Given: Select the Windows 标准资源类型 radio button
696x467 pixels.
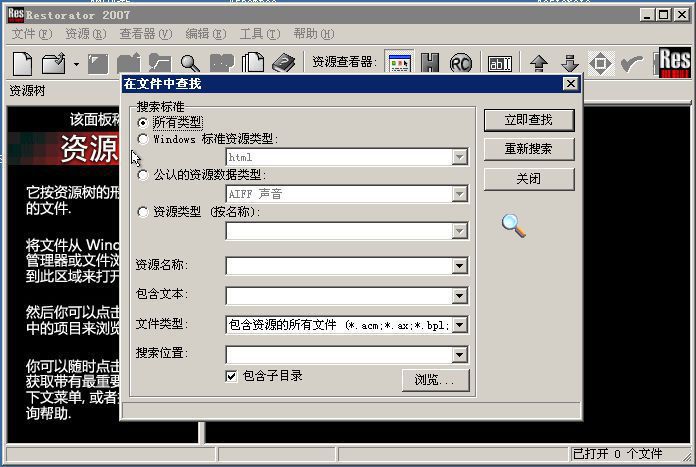Looking at the screenshot, I should tap(143, 139).
